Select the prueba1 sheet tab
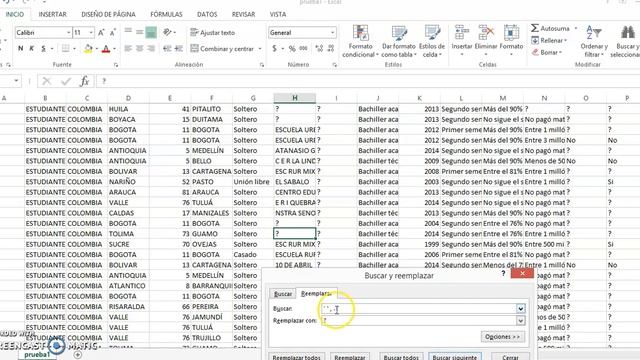 pos(37,355)
